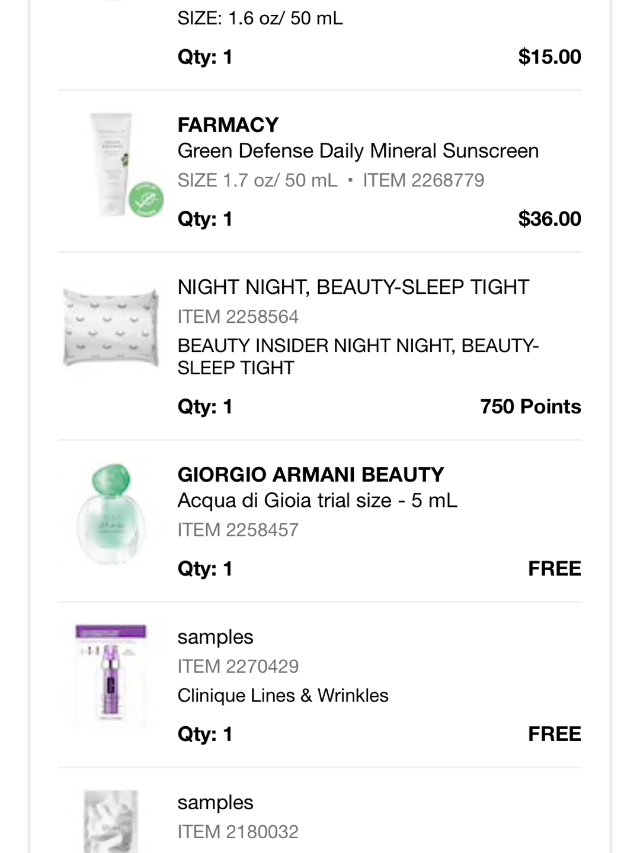Click the 750 Points reward value

click(x=530, y=407)
